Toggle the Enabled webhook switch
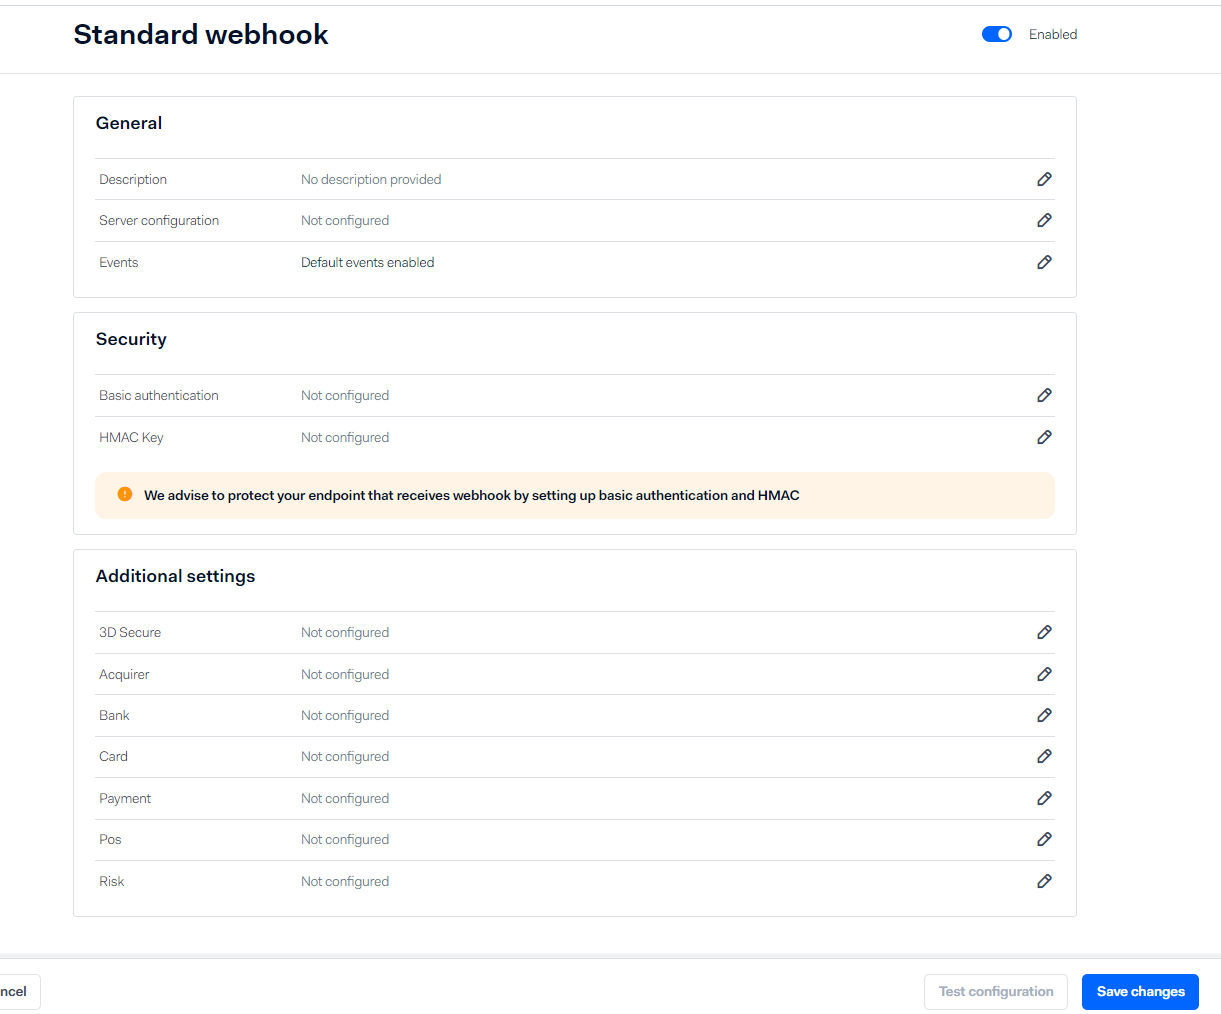 coord(997,34)
